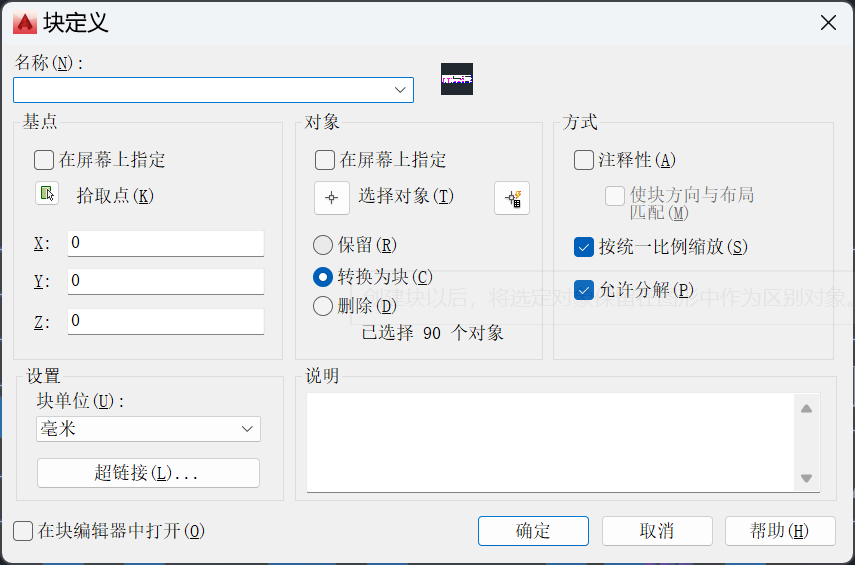Confirm with the 确定 button

click(x=533, y=531)
